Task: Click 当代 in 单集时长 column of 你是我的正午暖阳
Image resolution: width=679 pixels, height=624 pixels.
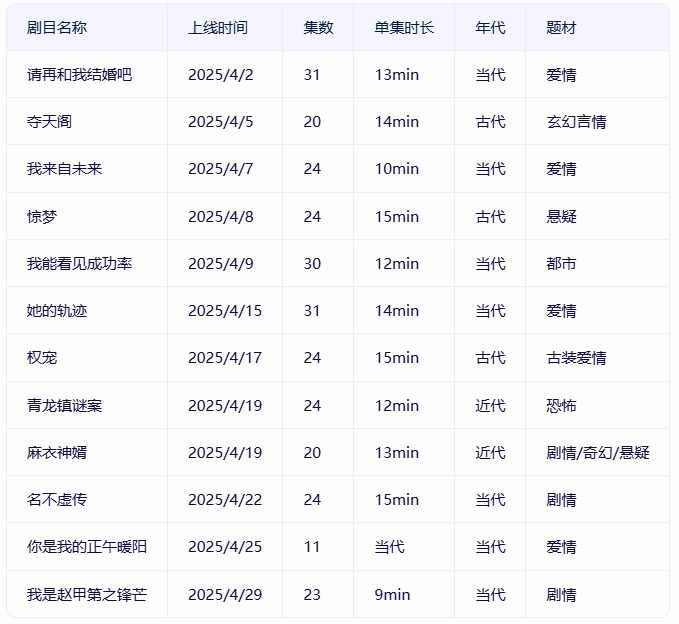Action: coord(390,546)
